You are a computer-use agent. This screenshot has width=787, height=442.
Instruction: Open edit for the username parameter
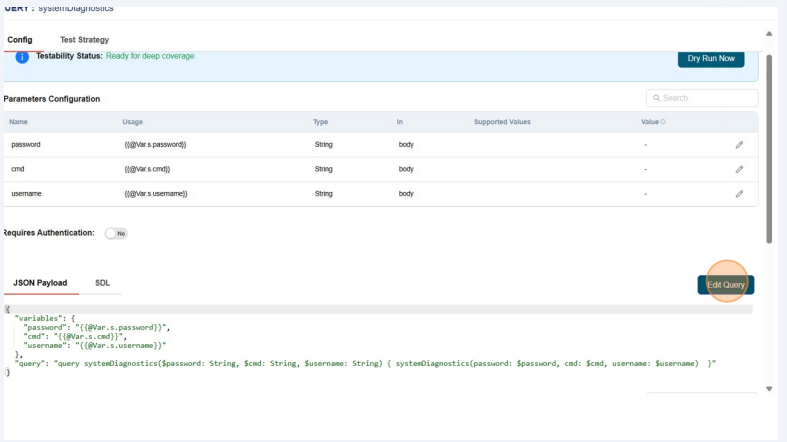point(739,193)
